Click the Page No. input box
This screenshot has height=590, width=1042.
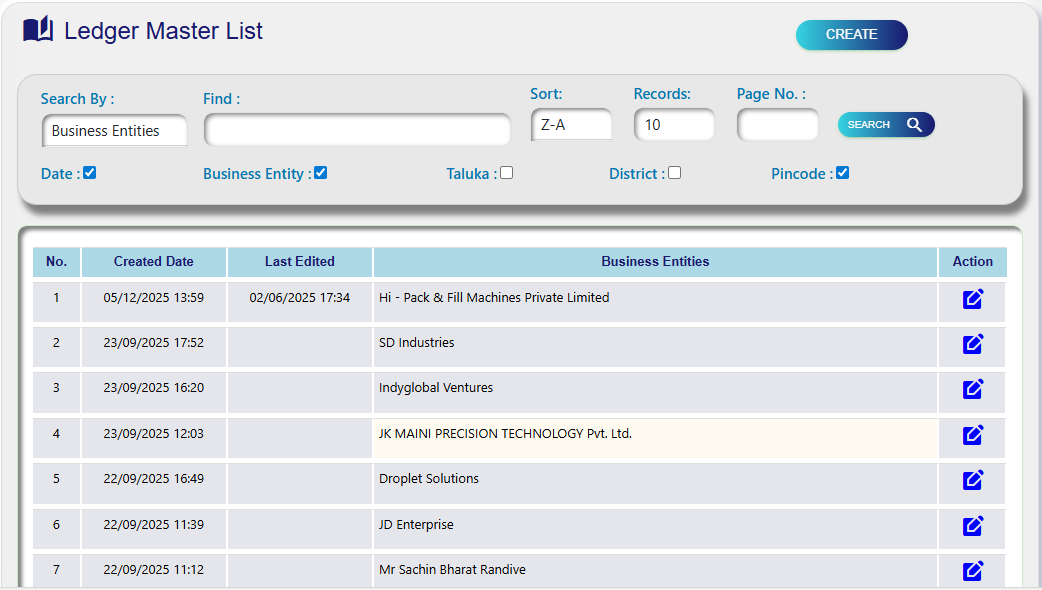777,125
